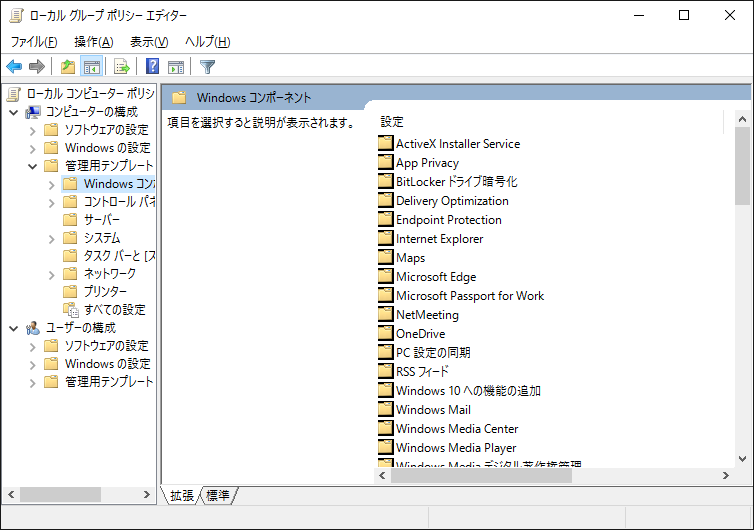The width and height of the screenshot is (754, 530).
Task: Toggle the show/hide console tree icon
Action: pyautogui.click(x=92, y=66)
